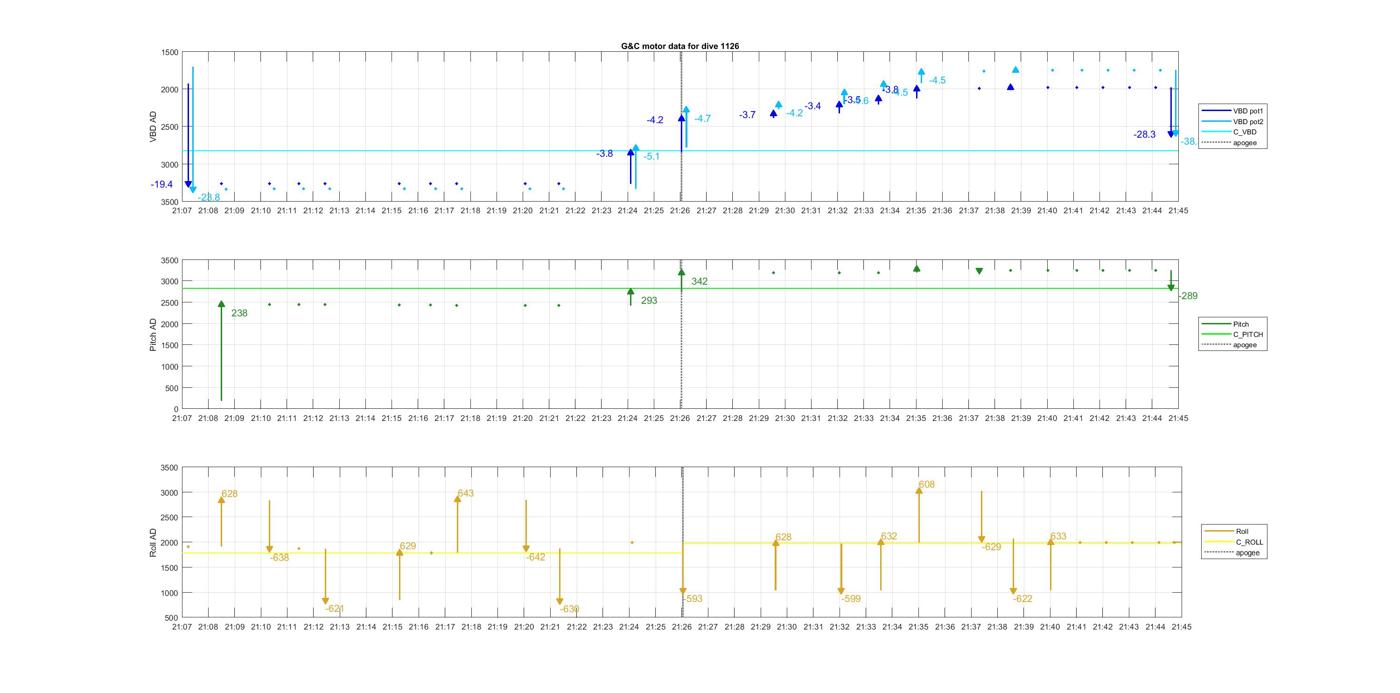
Task: Click the "-3.4" VBD data label
Action: pyautogui.click(x=812, y=106)
